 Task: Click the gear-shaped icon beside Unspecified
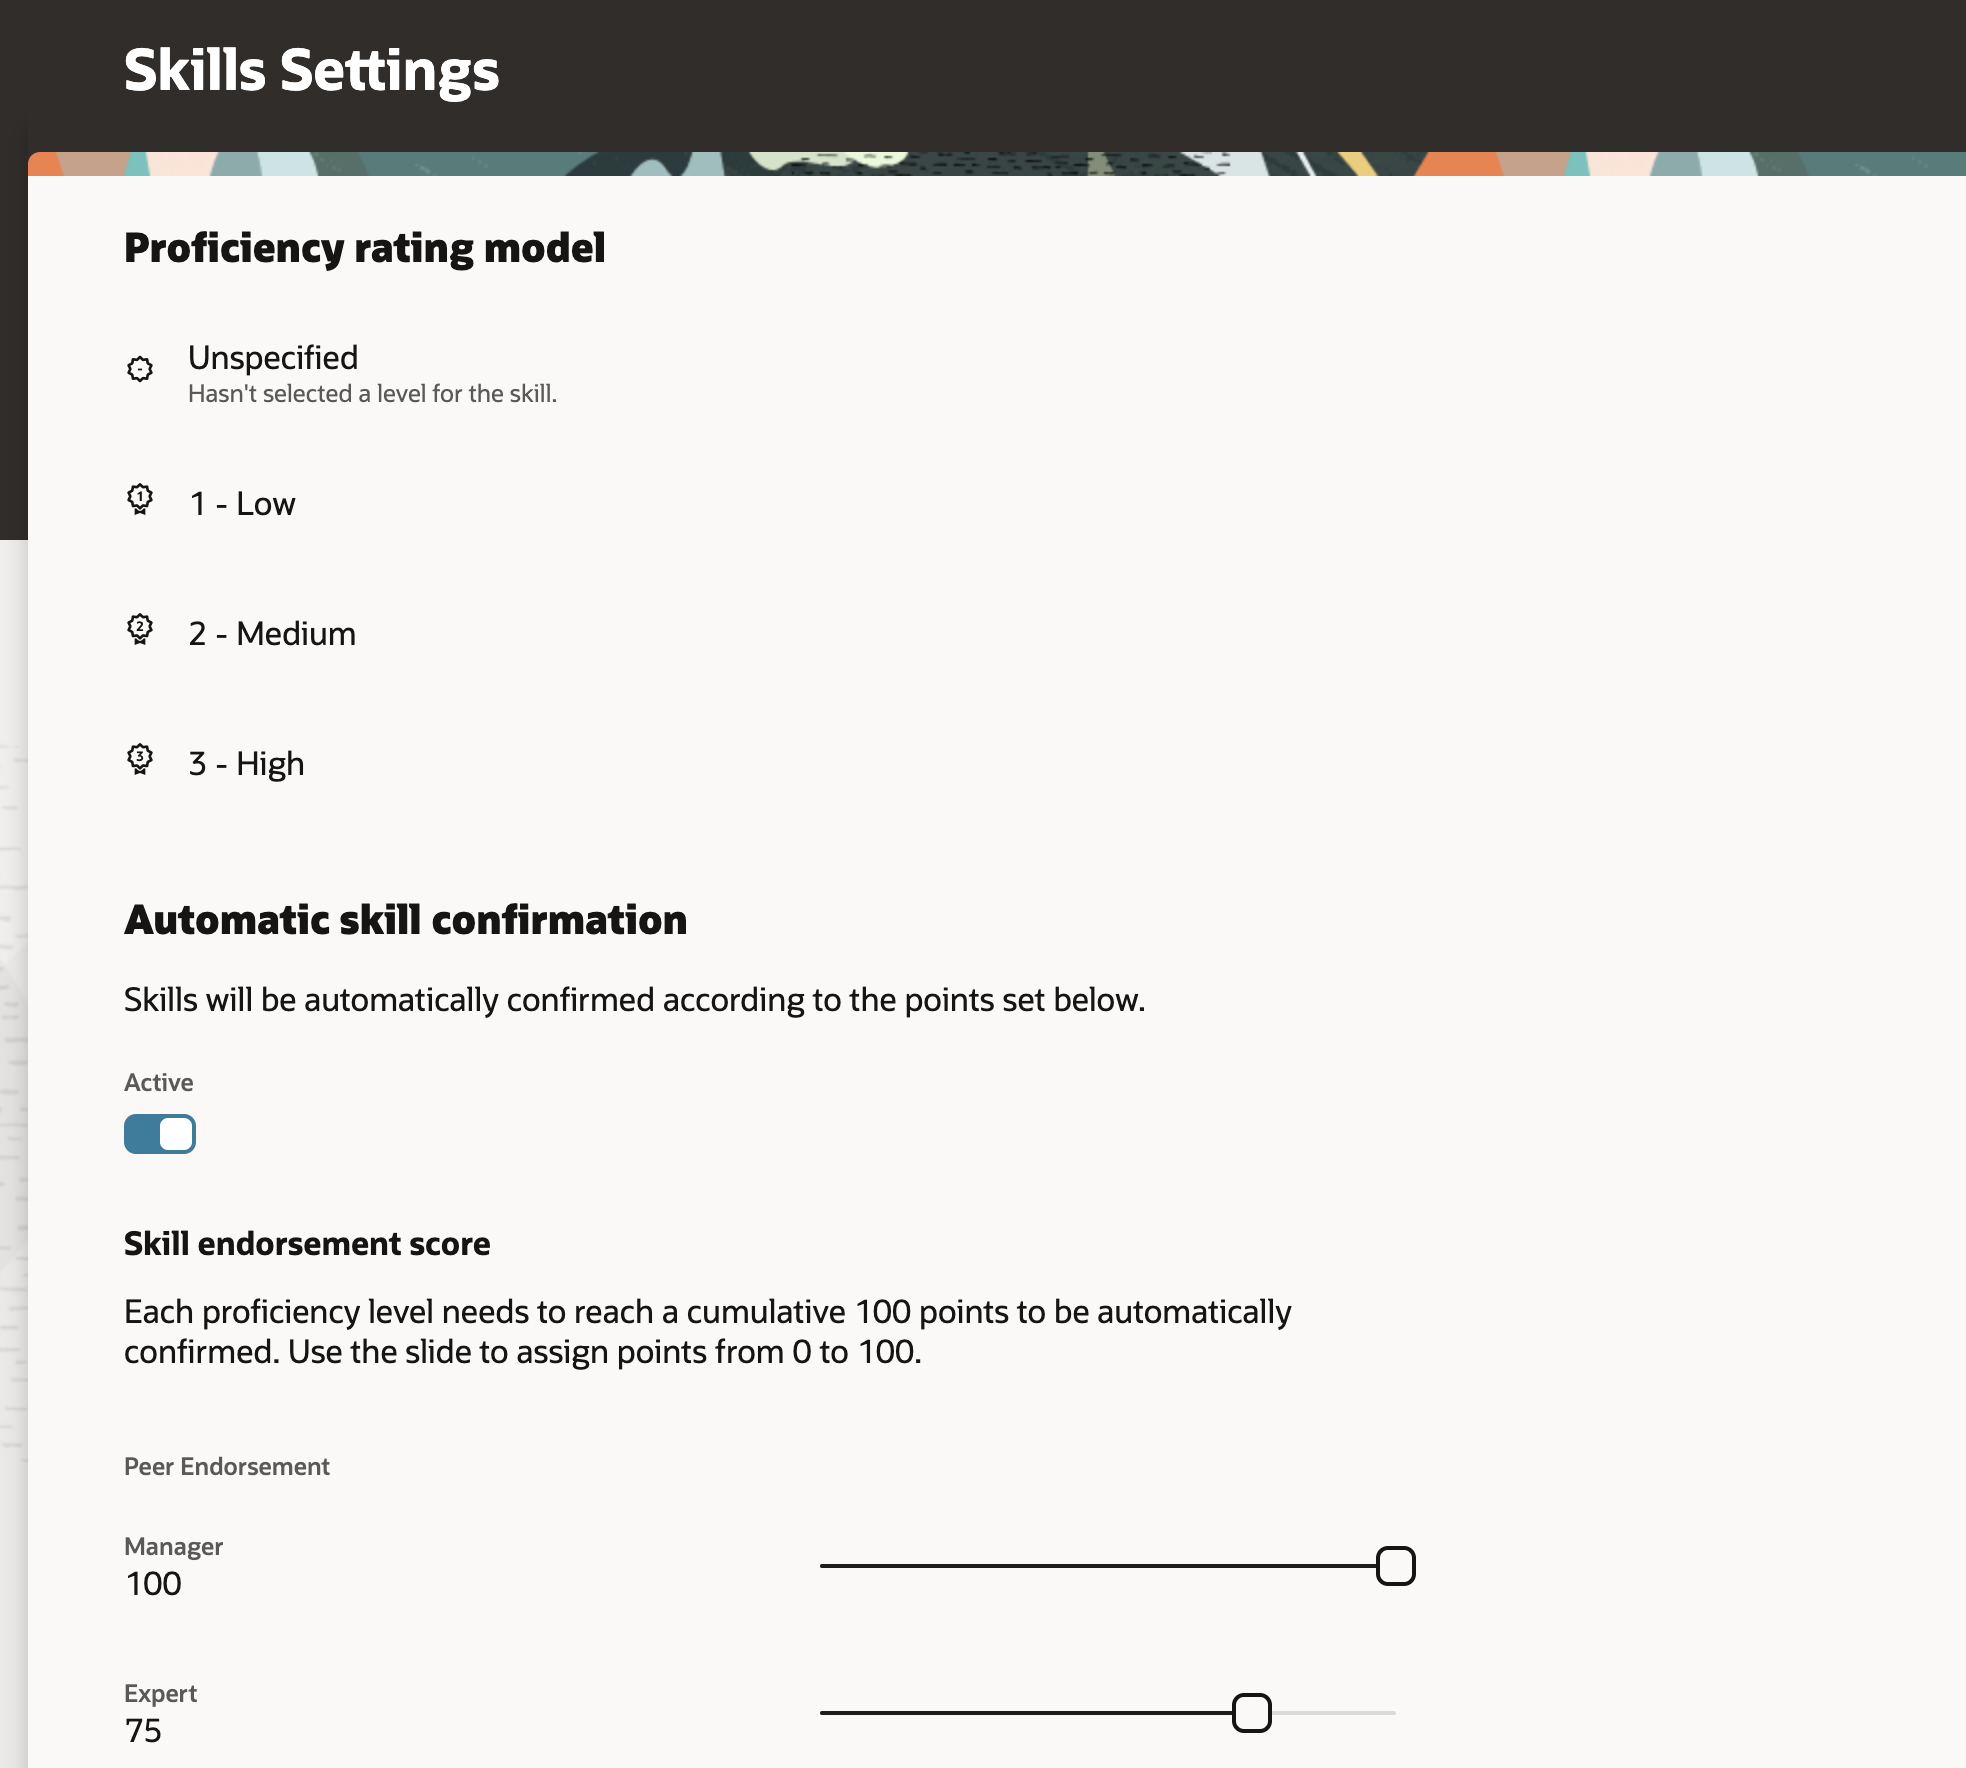139,369
